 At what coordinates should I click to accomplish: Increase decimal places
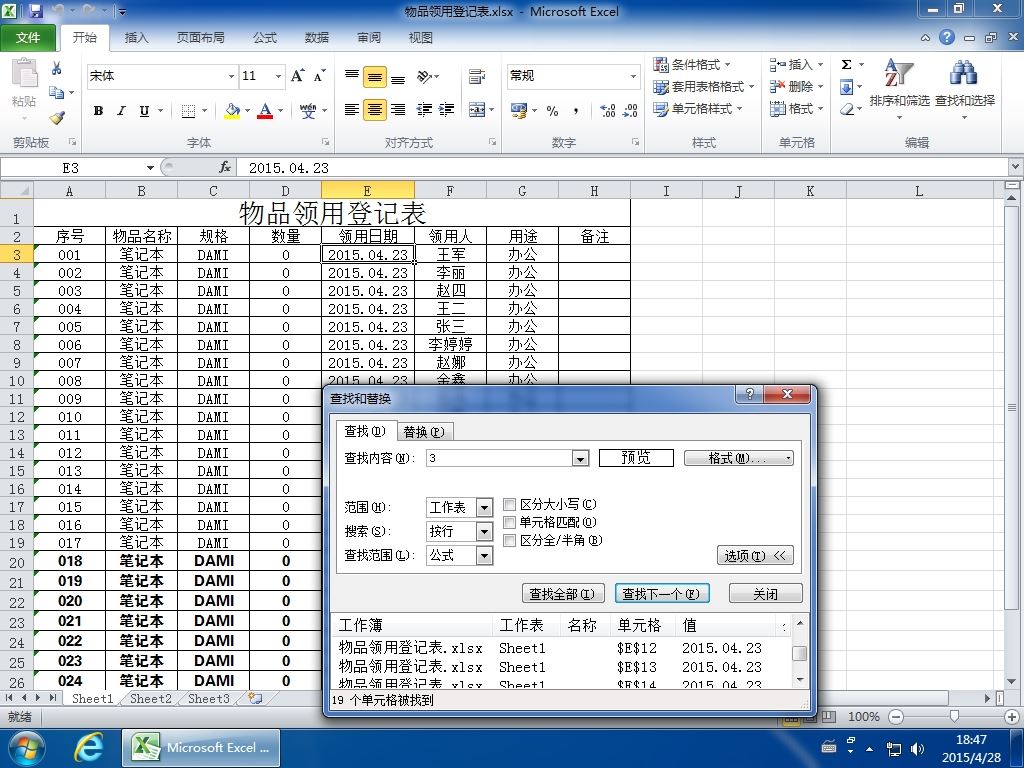tap(607, 110)
